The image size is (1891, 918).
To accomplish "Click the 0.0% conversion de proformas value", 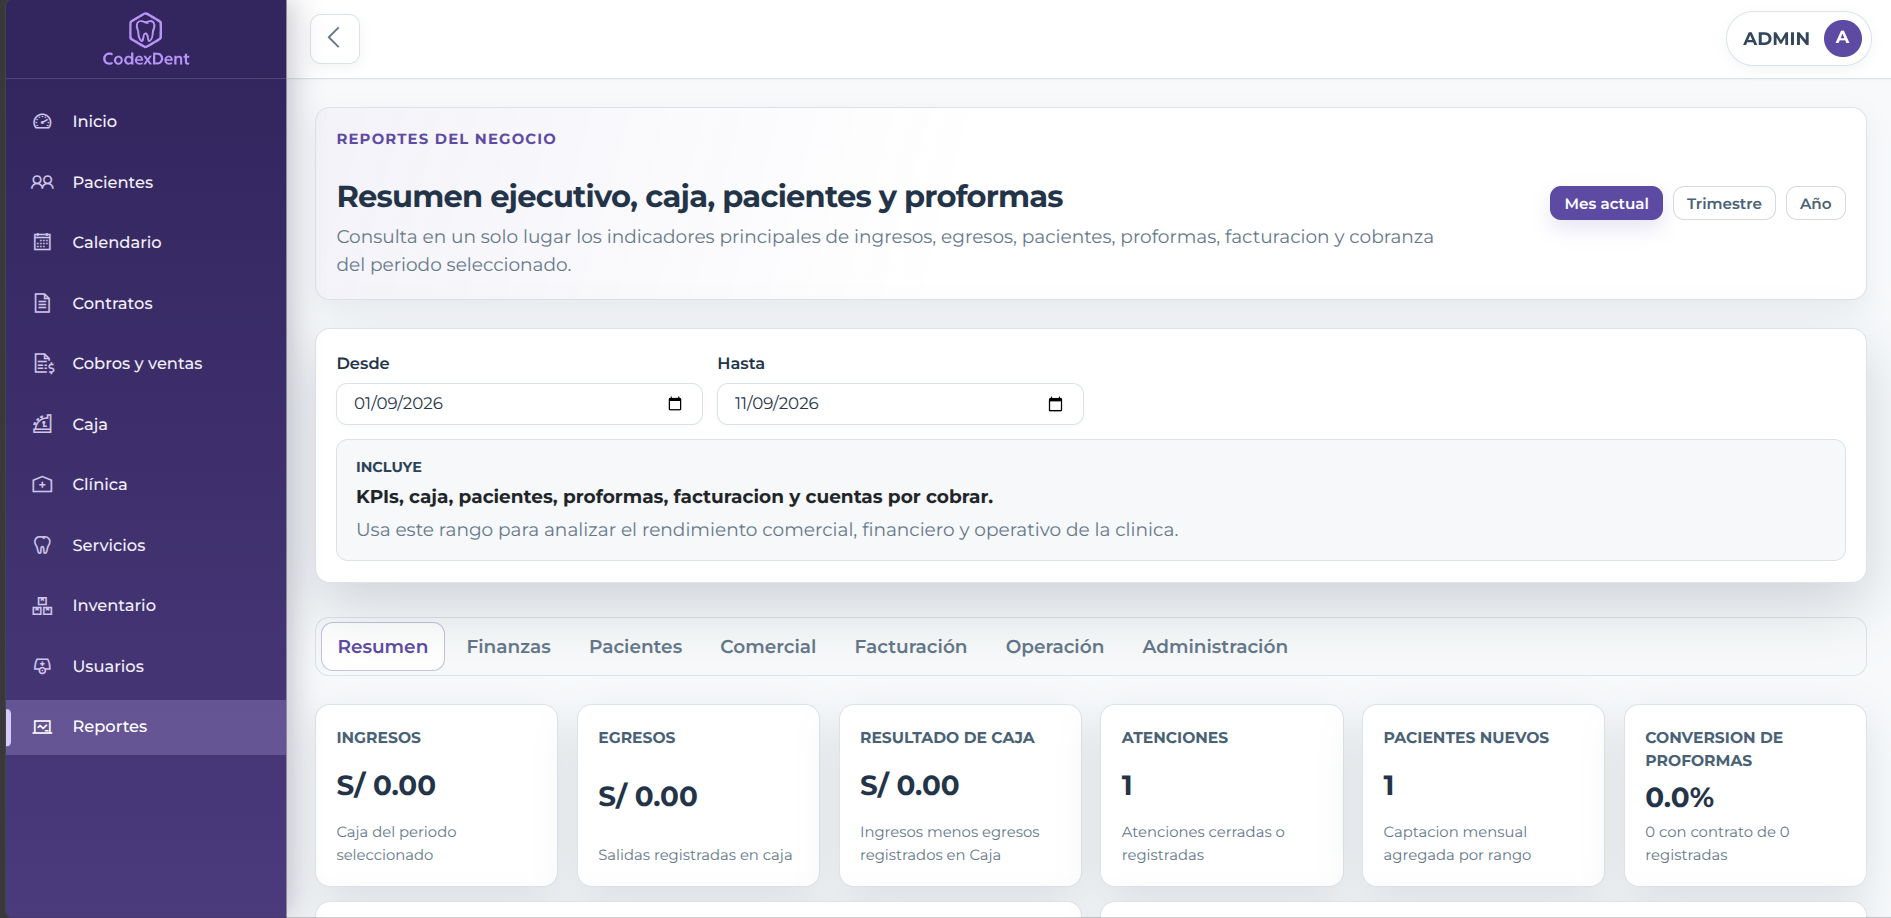I will (x=1680, y=797).
